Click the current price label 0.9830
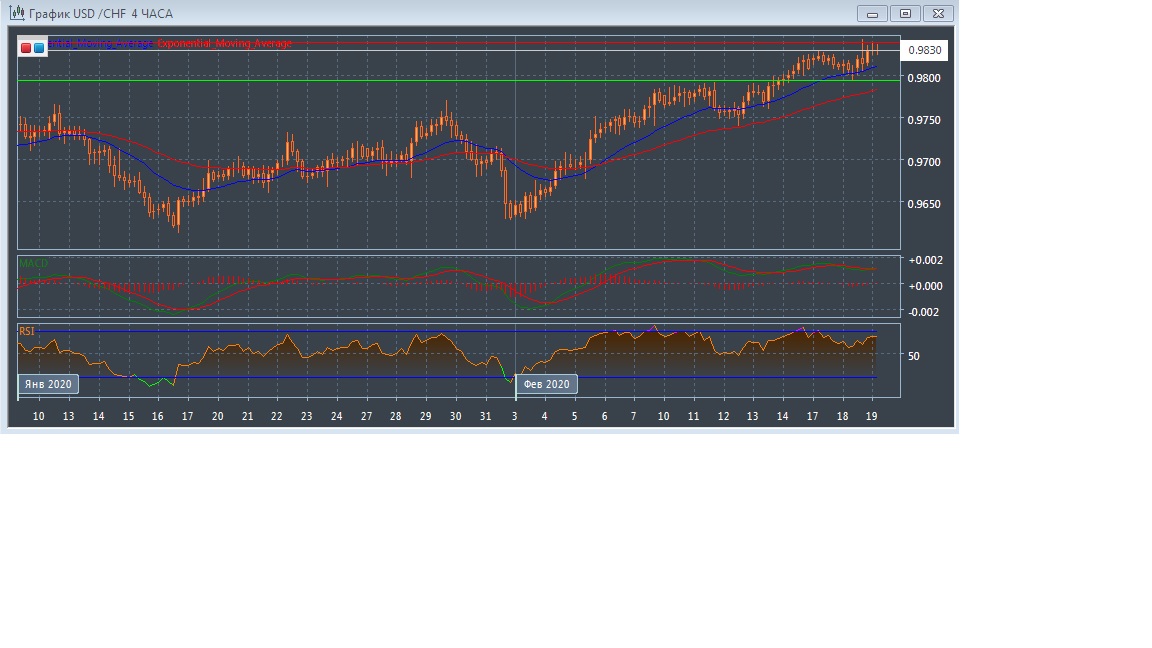The height and width of the screenshot is (648, 1152). tap(924, 50)
